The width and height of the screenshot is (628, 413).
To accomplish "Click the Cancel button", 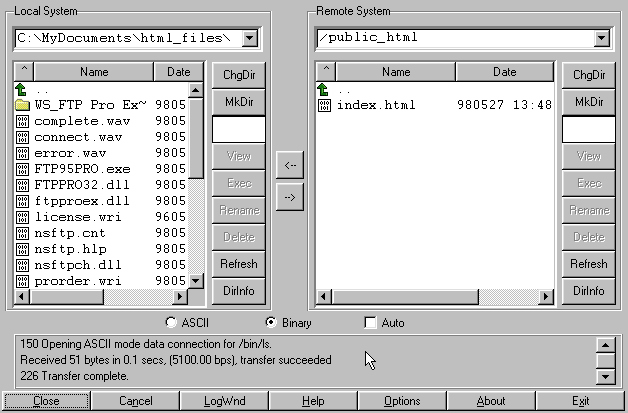I will (135, 401).
